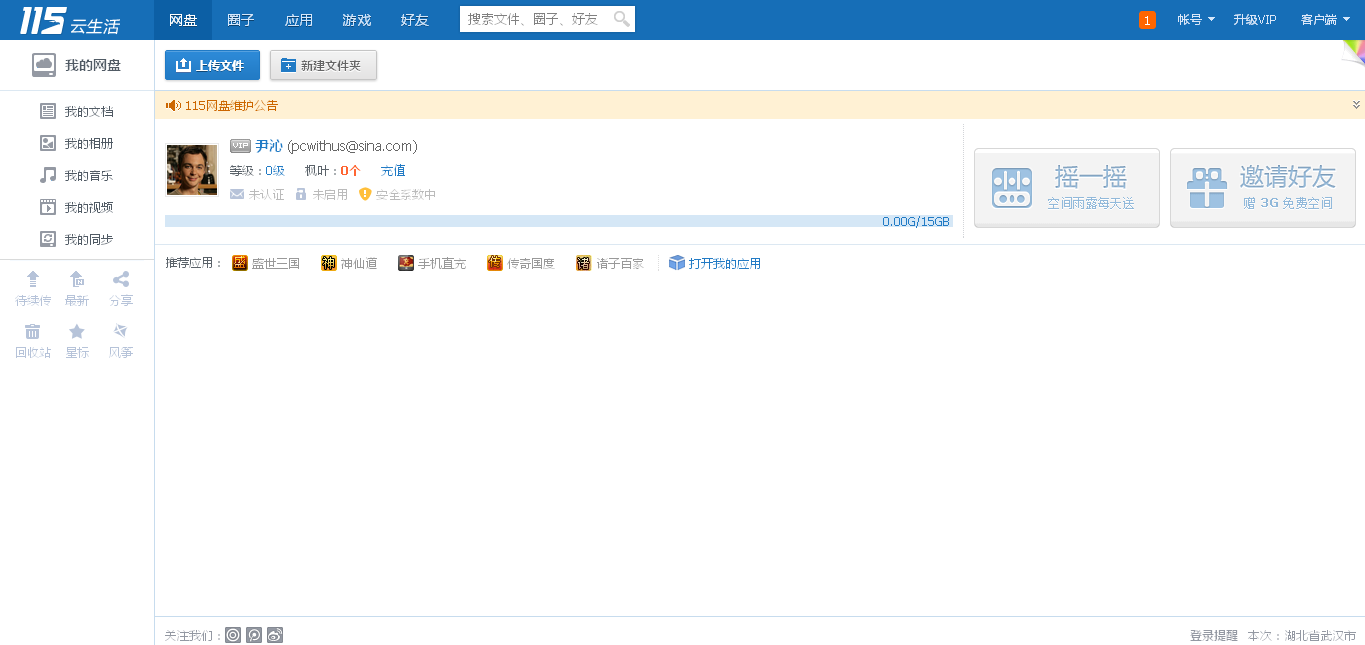Open the 分享 share icon
The image size is (1365, 645).
[121, 288]
